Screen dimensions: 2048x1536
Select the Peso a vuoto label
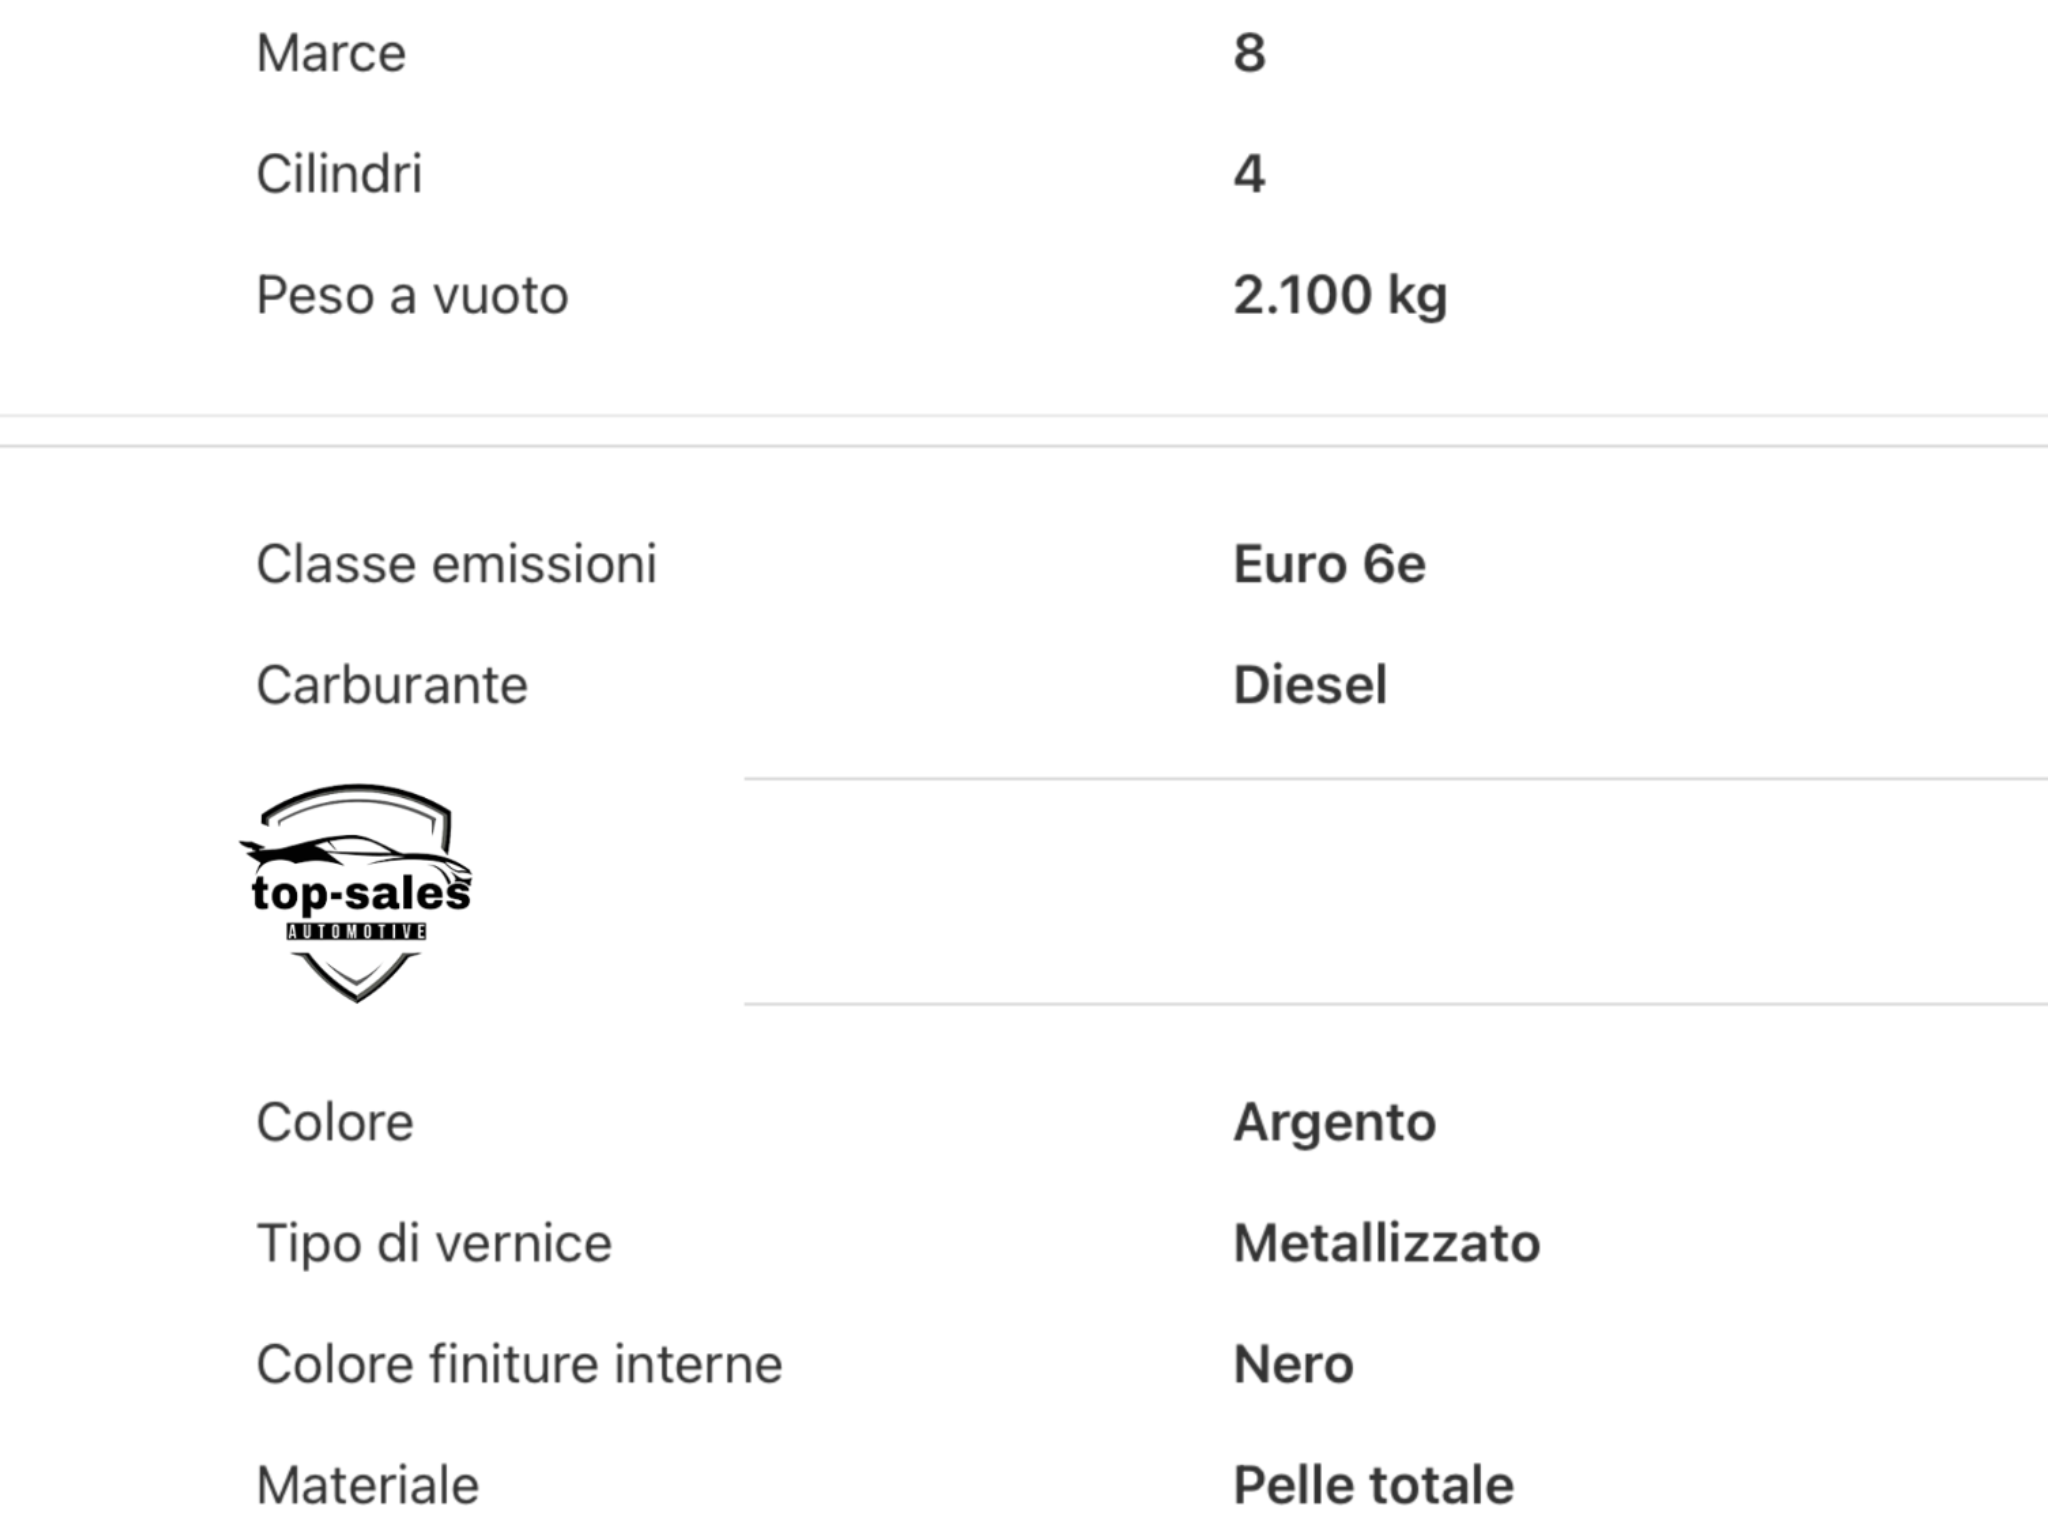tap(412, 295)
